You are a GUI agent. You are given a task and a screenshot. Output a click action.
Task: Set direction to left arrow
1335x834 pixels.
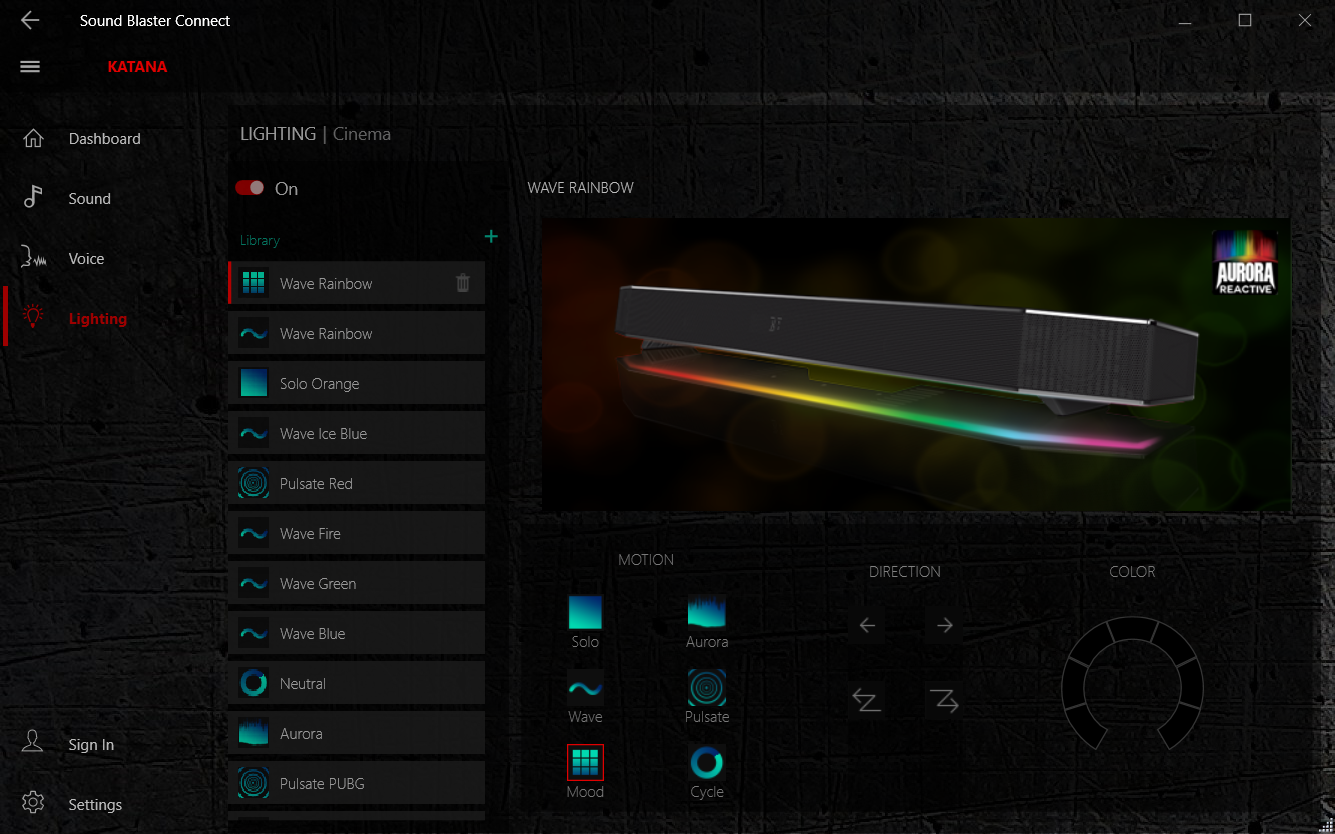[867, 626]
